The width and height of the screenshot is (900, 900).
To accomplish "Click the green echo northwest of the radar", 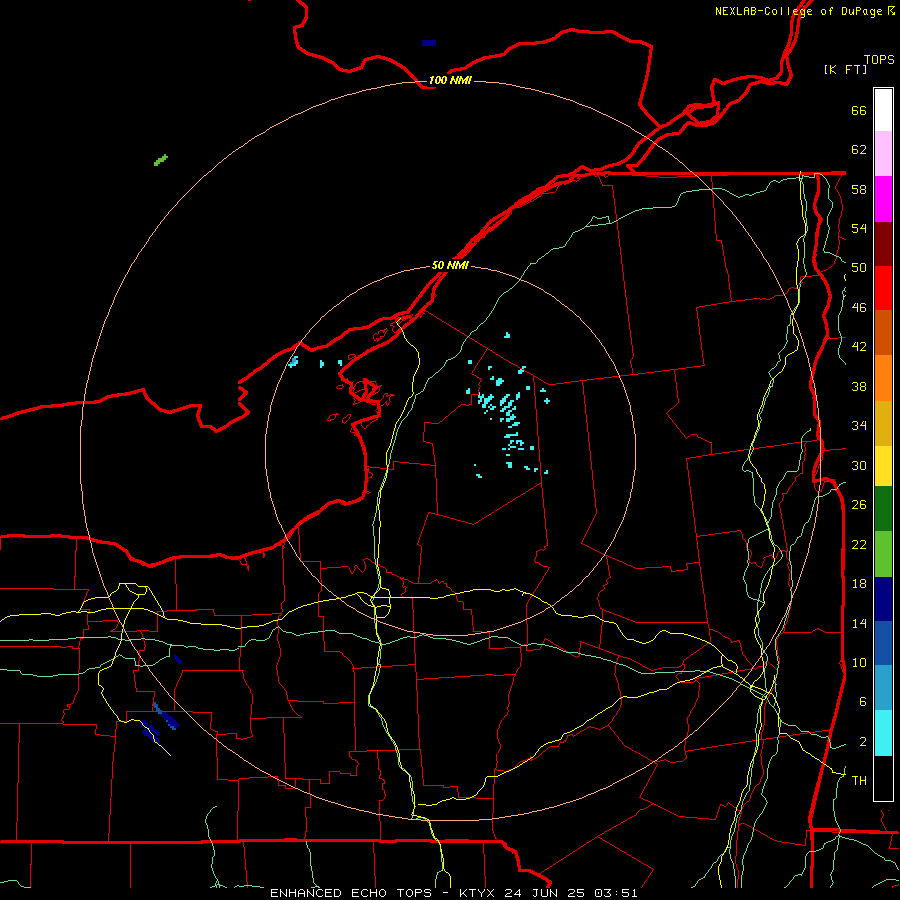I will [161, 160].
